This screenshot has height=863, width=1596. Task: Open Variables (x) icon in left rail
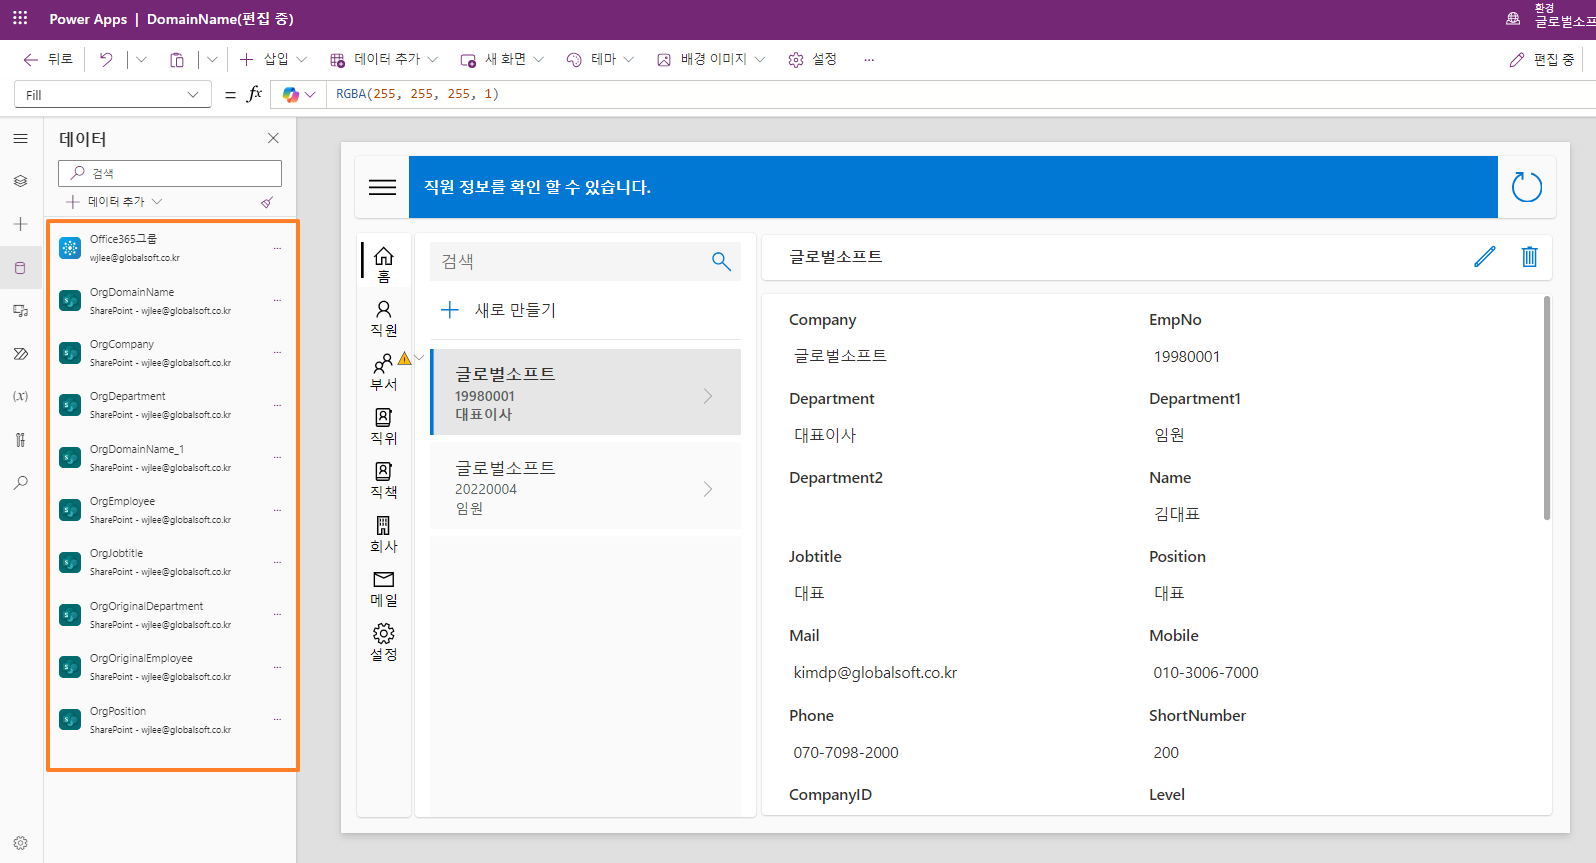click(21, 397)
